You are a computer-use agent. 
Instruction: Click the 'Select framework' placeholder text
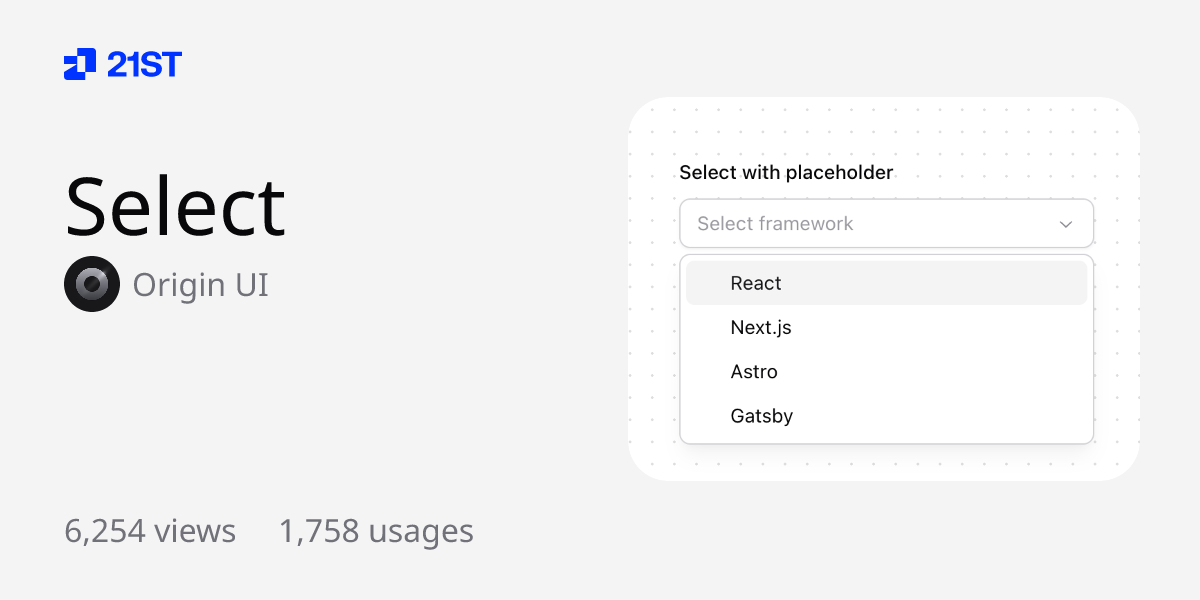775,224
